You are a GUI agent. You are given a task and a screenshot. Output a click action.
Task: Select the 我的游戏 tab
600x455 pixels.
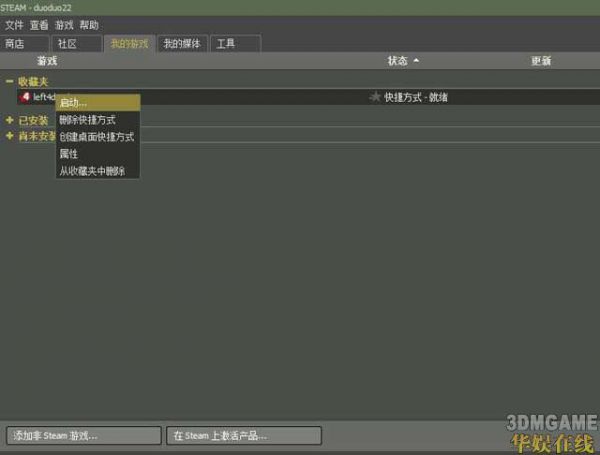(129, 44)
